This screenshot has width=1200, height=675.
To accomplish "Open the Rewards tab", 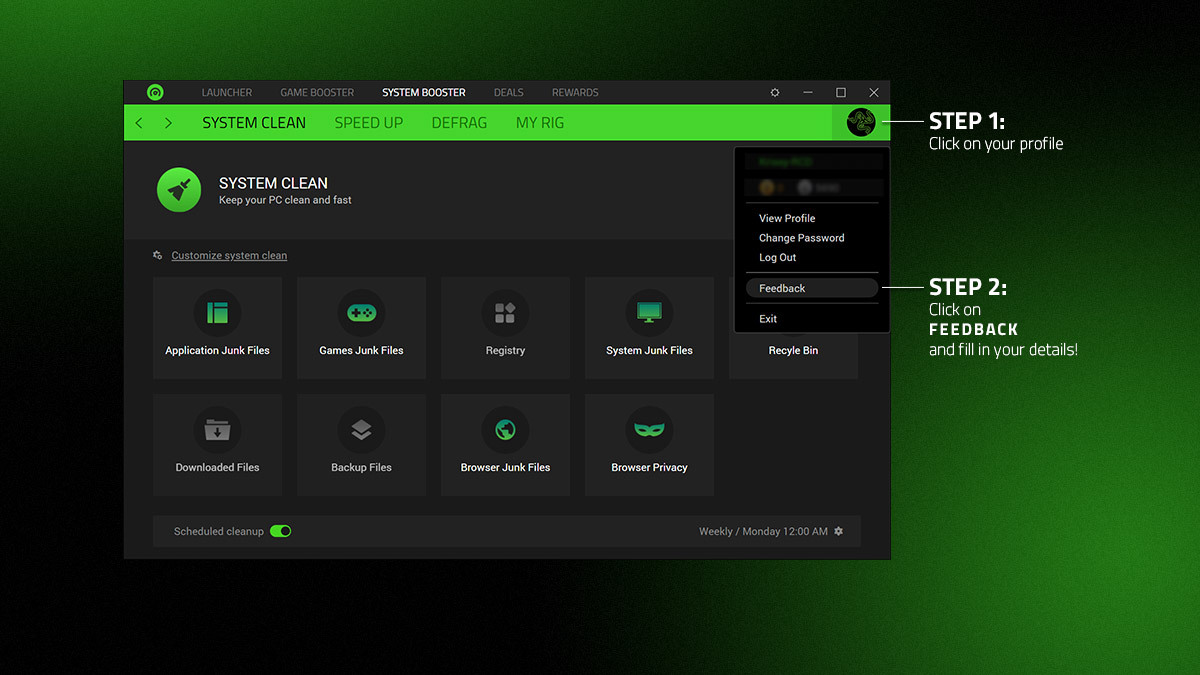I will click(x=575, y=92).
